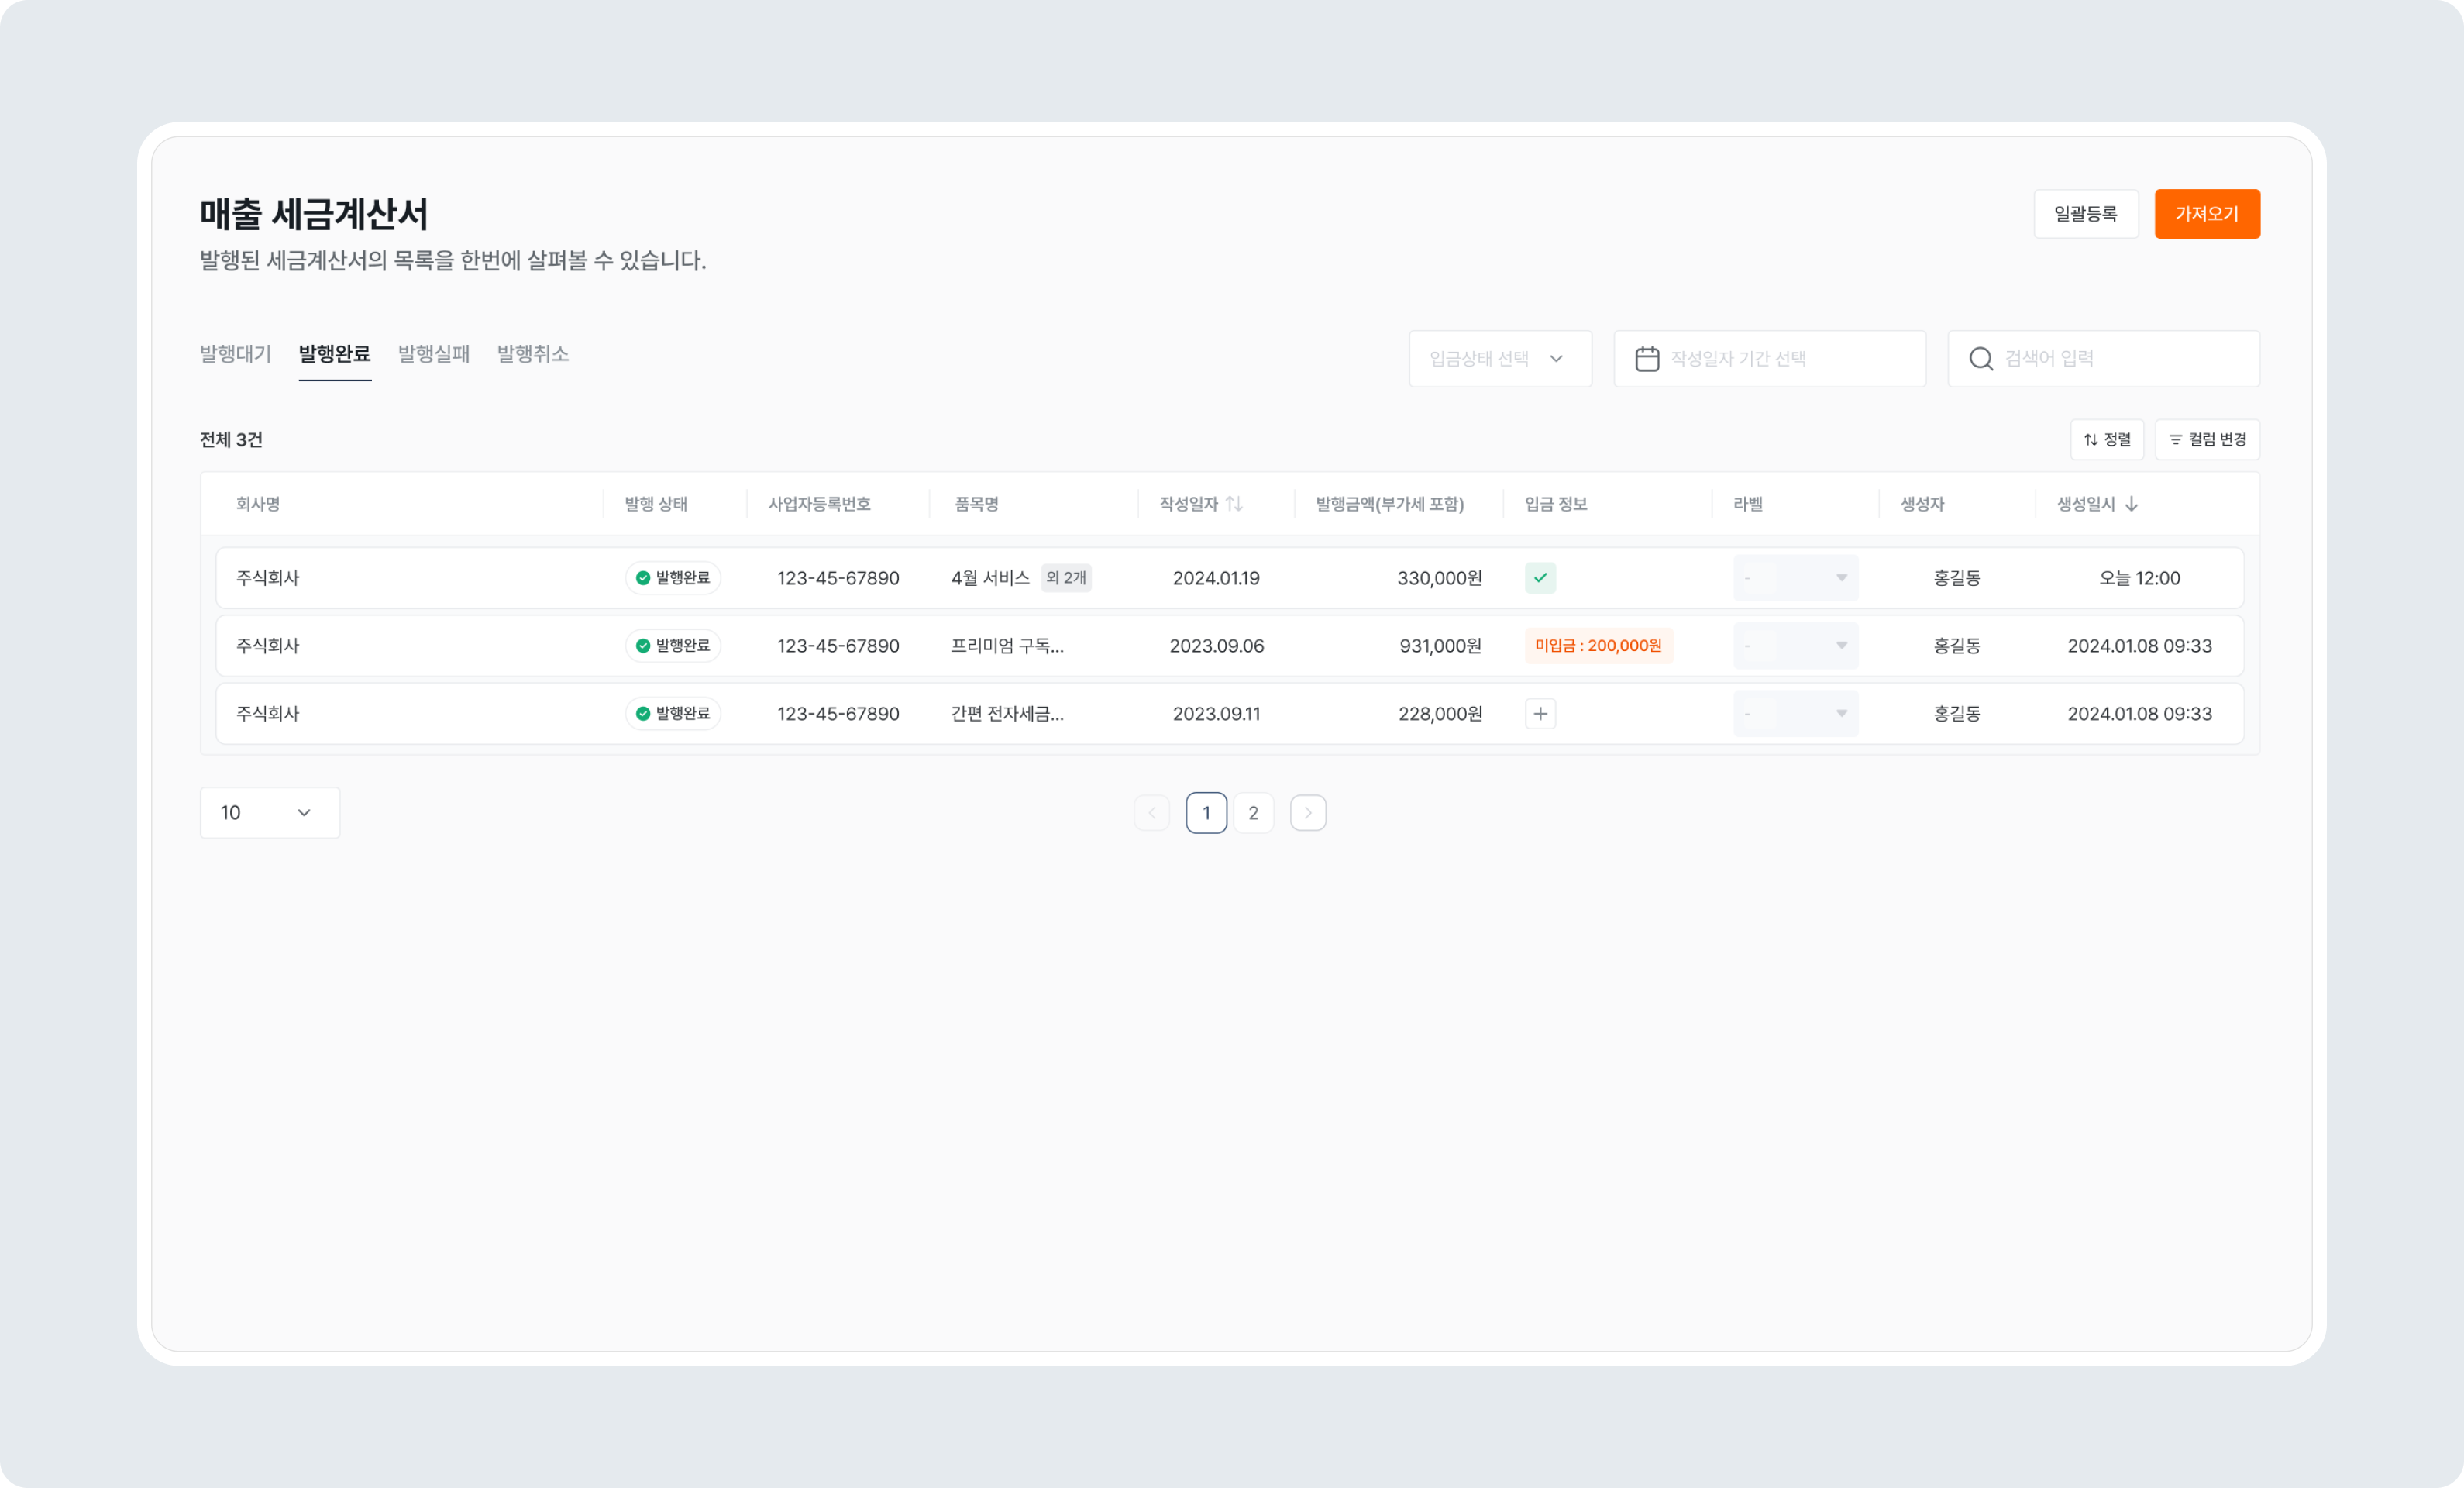Click the 일괄등록 button
The image size is (2464, 1488).
(2087, 214)
